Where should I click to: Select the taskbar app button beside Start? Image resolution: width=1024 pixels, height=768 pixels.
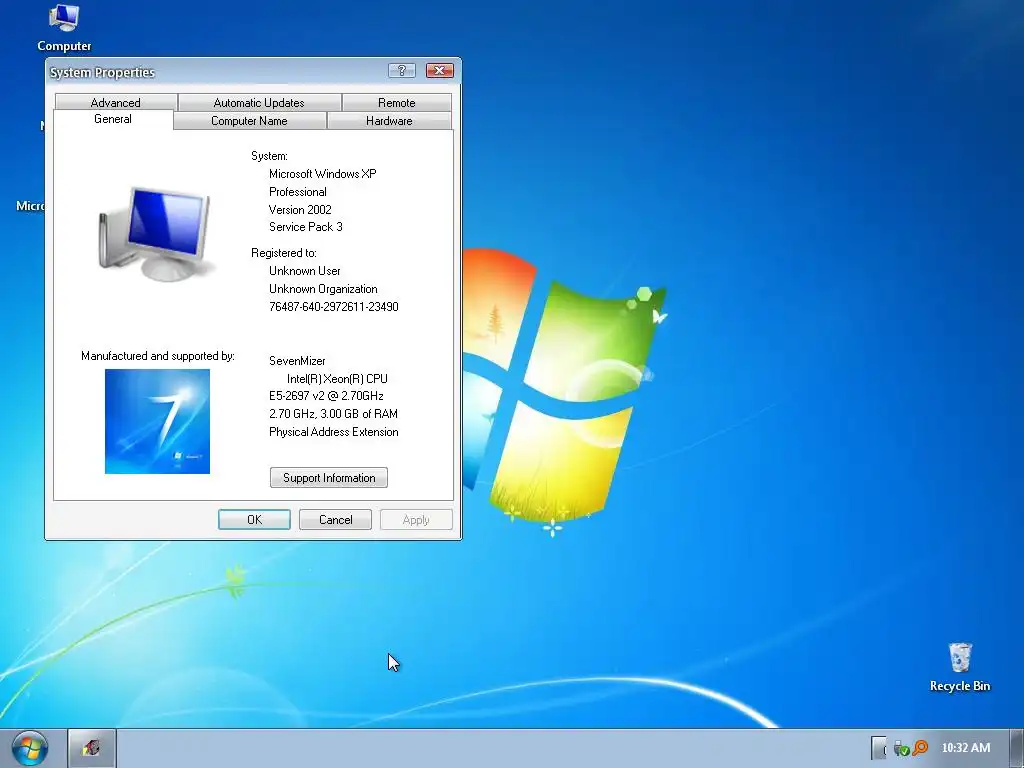tap(92, 748)
